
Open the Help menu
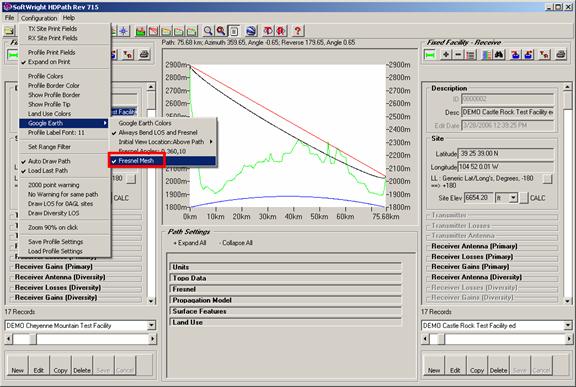[69, 18]
